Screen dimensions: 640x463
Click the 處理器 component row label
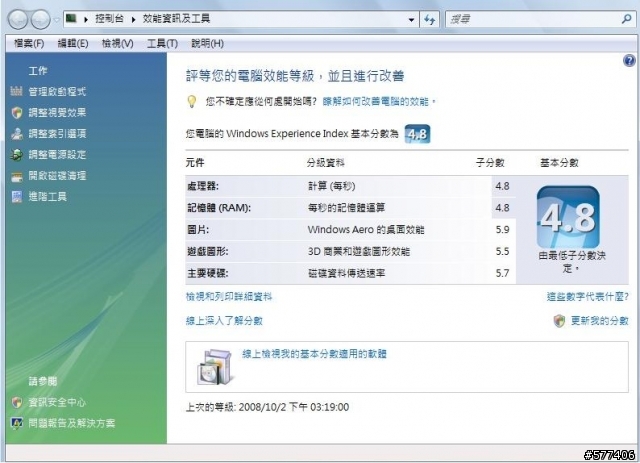pos(203,186)
